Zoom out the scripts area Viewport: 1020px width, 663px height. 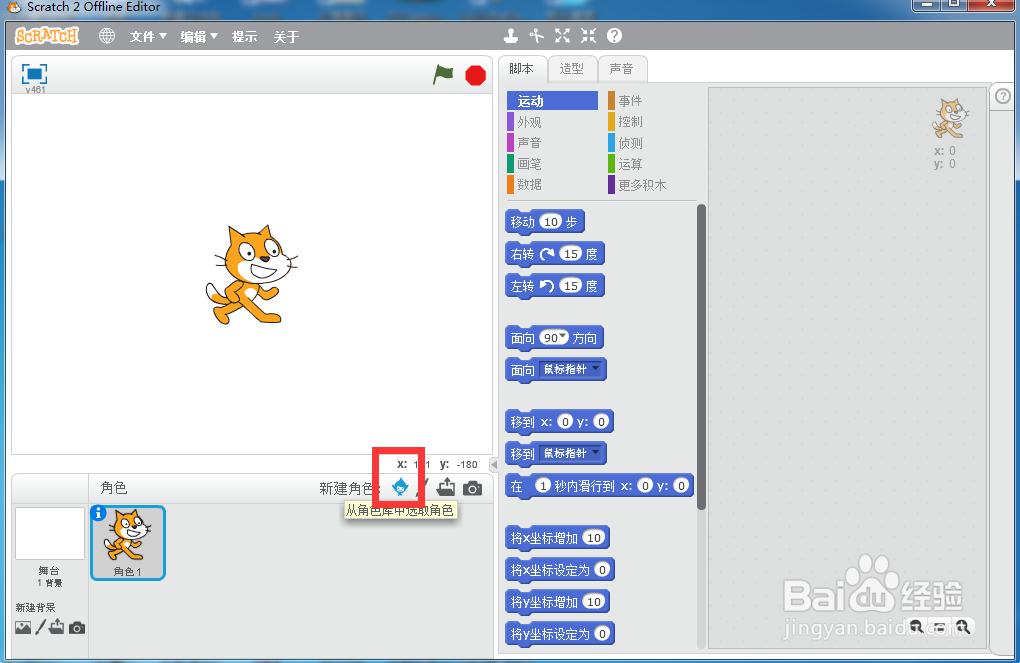(916, 627)
